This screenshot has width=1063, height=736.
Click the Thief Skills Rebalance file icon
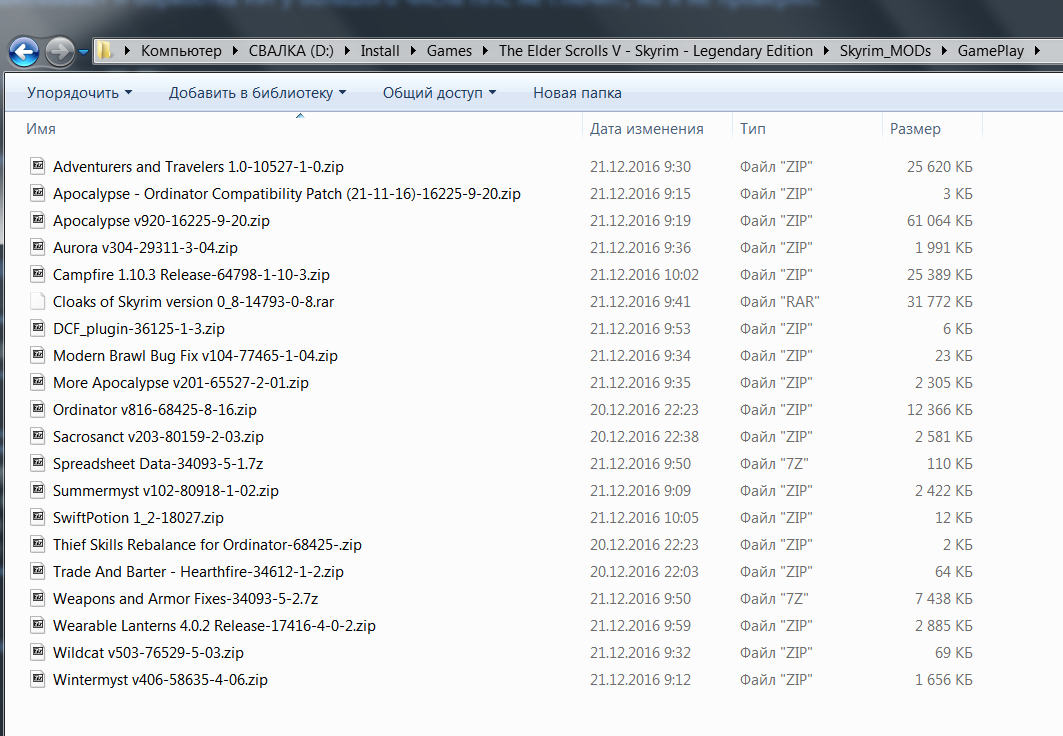[x=38, y=544]
